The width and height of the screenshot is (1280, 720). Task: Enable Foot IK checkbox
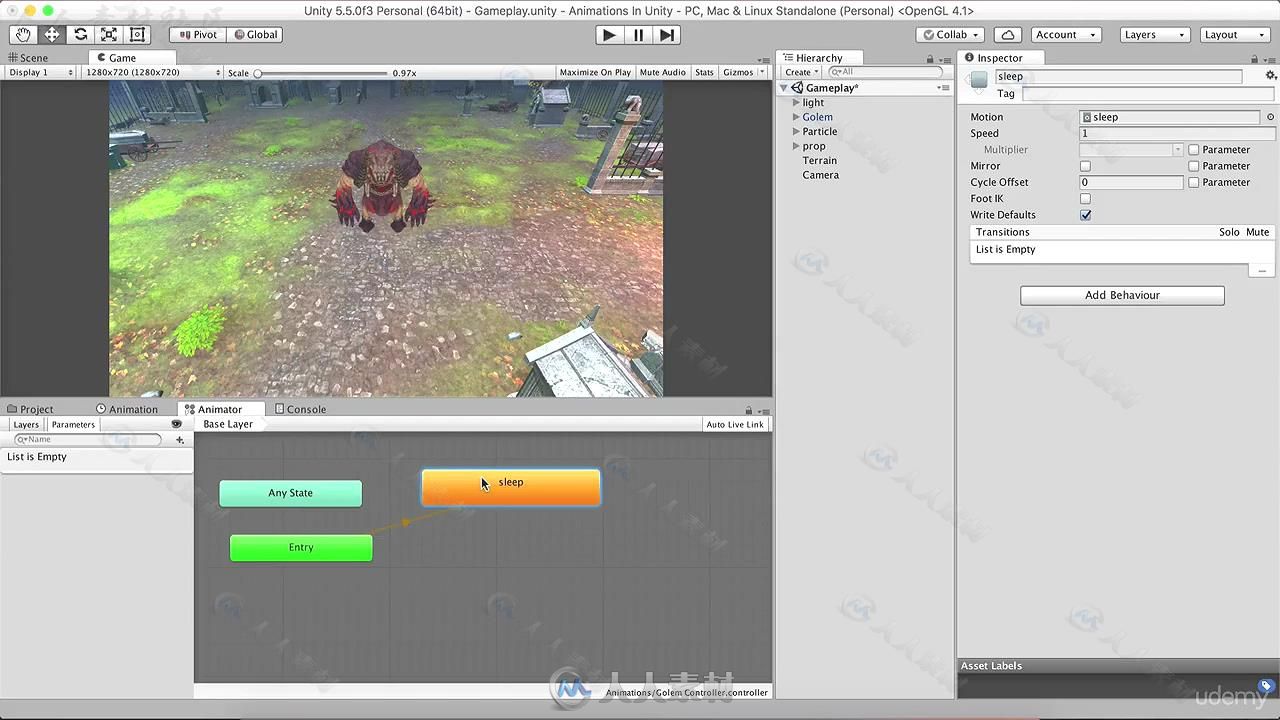point(1085,199)
